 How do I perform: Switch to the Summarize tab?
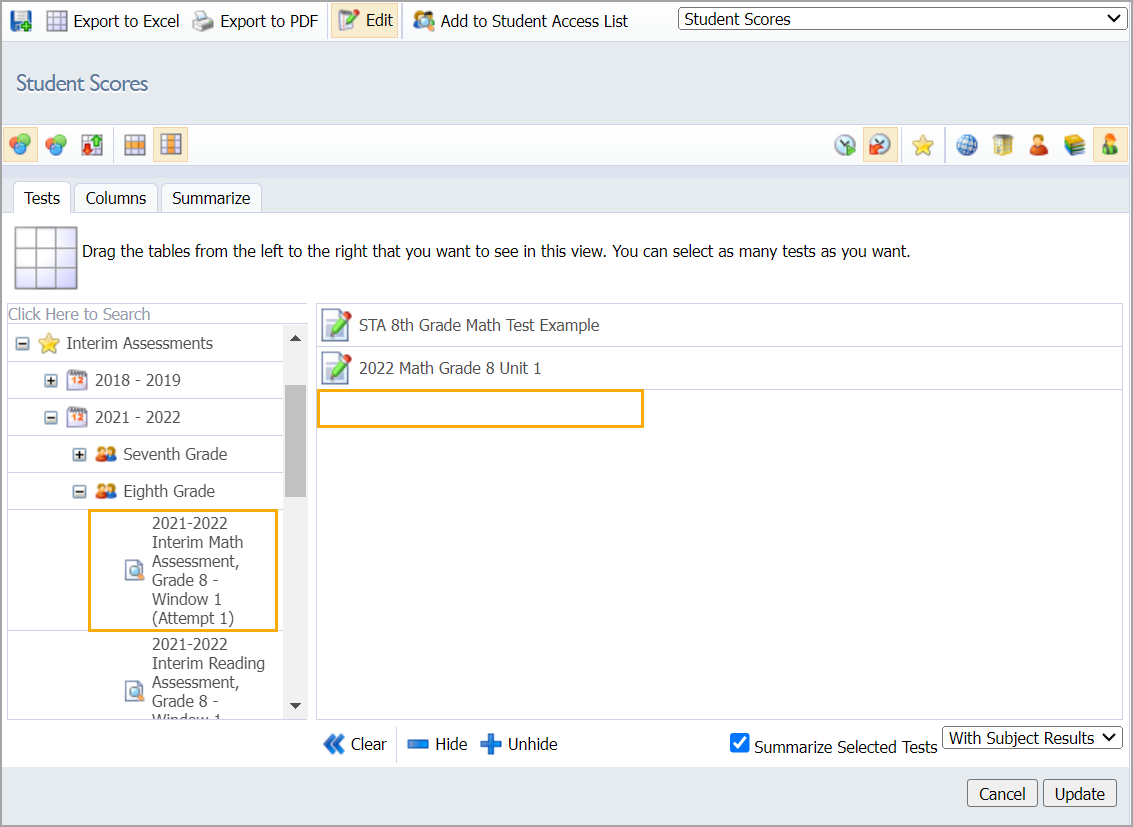tap(211, 198)
